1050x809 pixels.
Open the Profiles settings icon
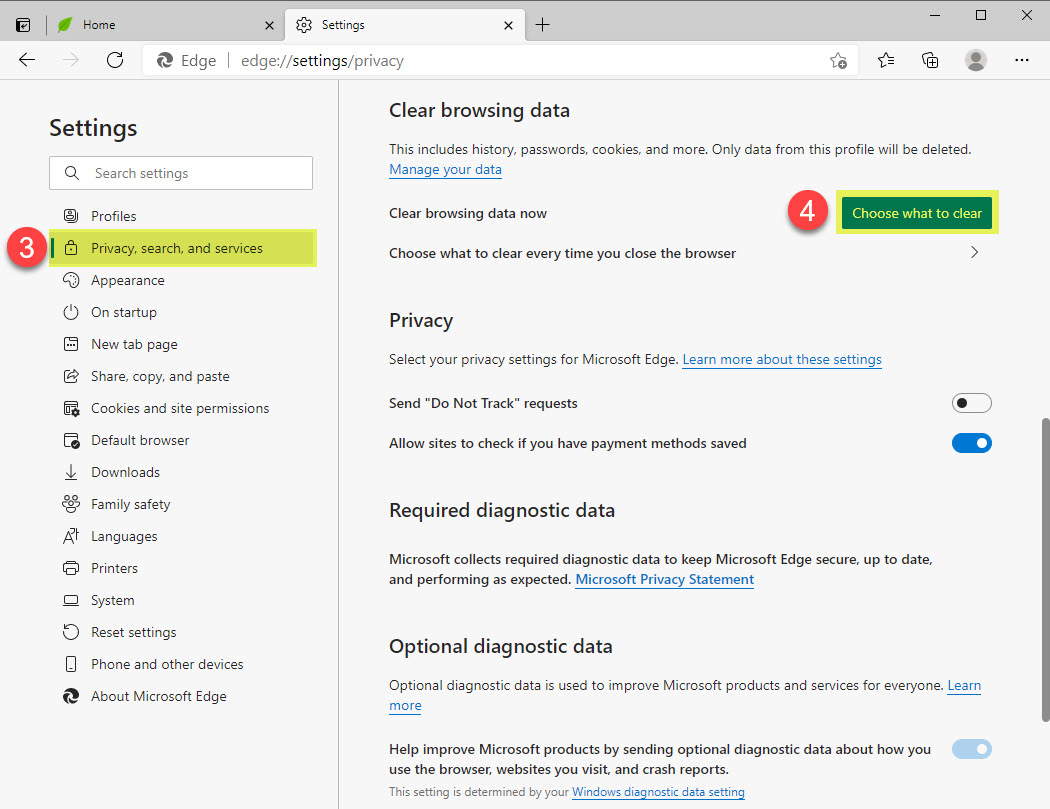(69, 216)
